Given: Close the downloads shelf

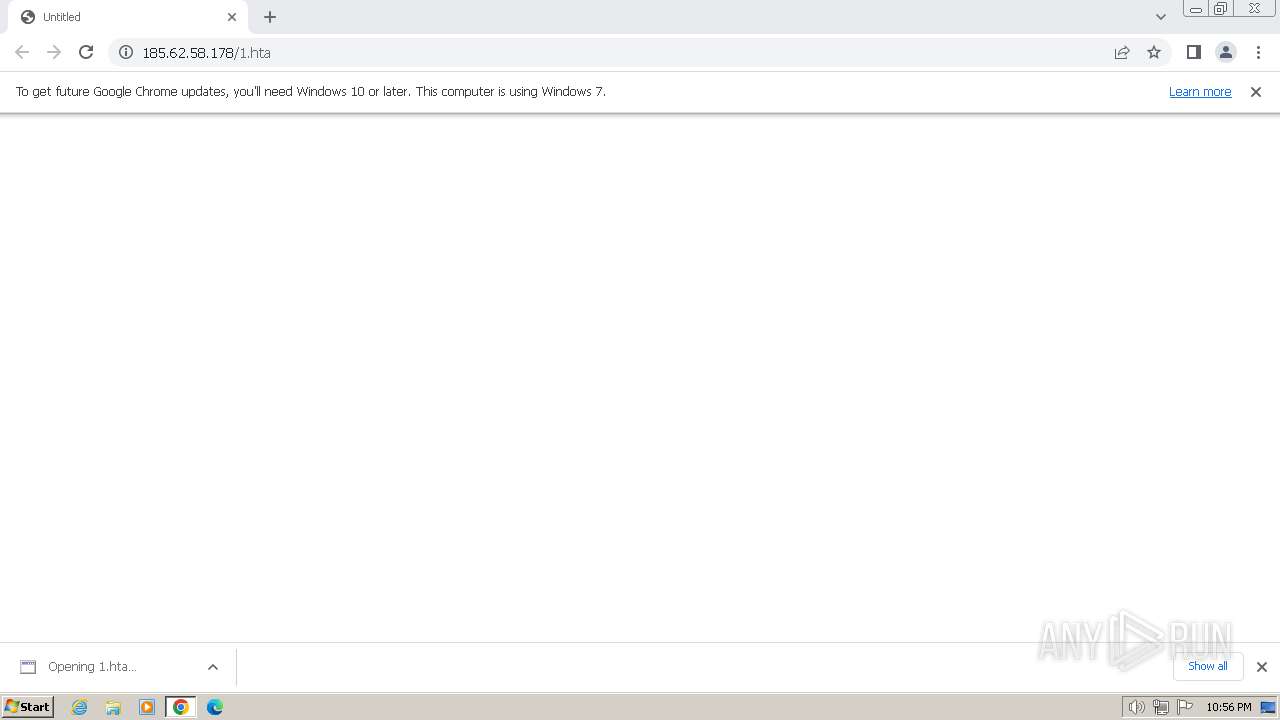Looking at the screenshot, I should click(1262, 667).
